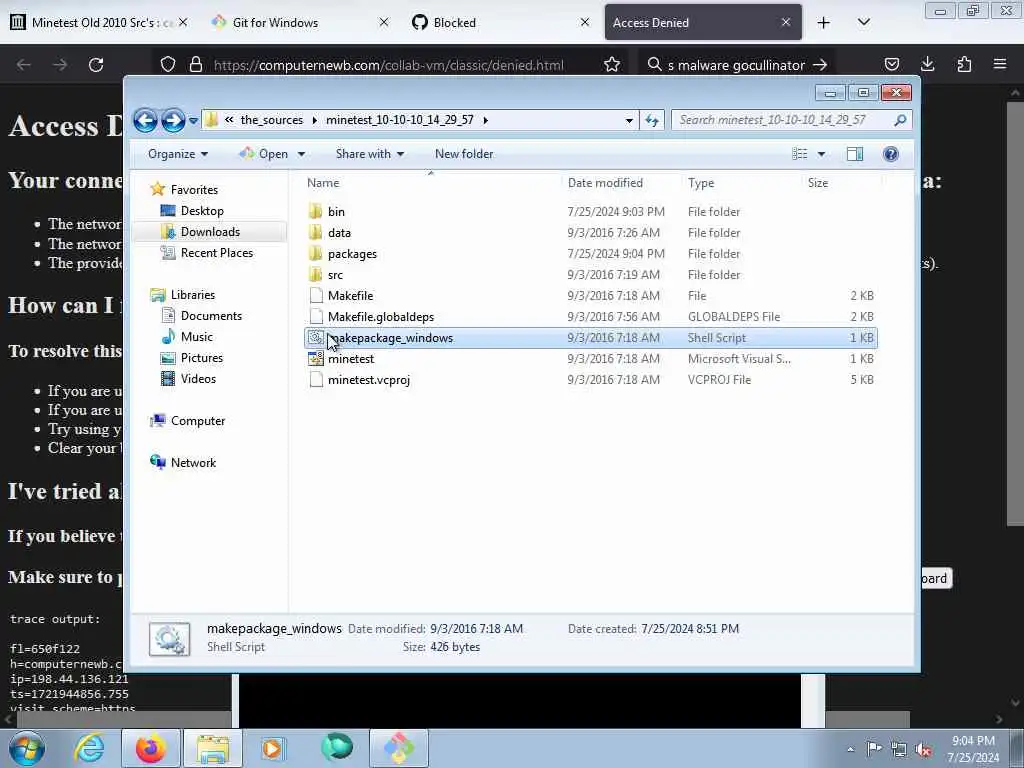Open Windows Media Player taskbar icon
The width and height of the screenshot is (1024, 768).
[x=273, y=748]
